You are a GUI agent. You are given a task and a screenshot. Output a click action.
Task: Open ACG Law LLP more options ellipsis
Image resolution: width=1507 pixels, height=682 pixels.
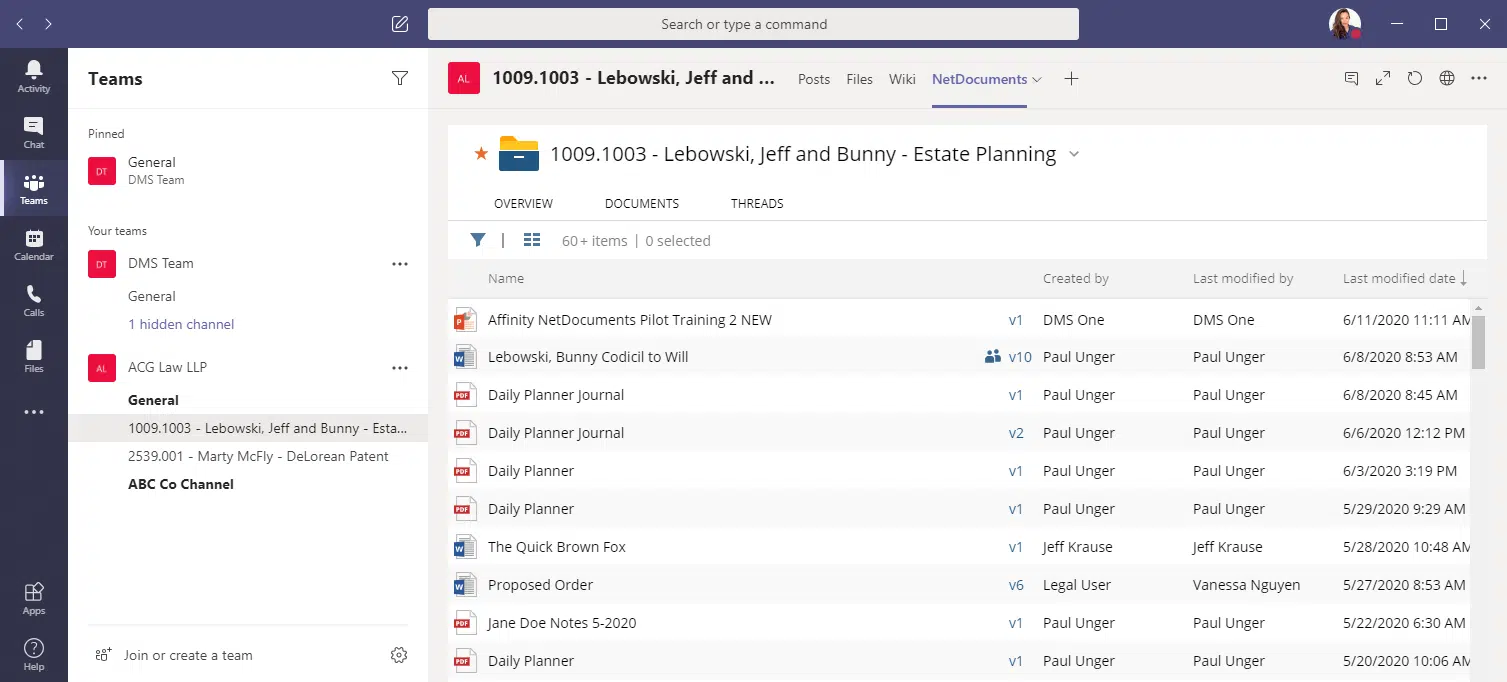(400, 368)
